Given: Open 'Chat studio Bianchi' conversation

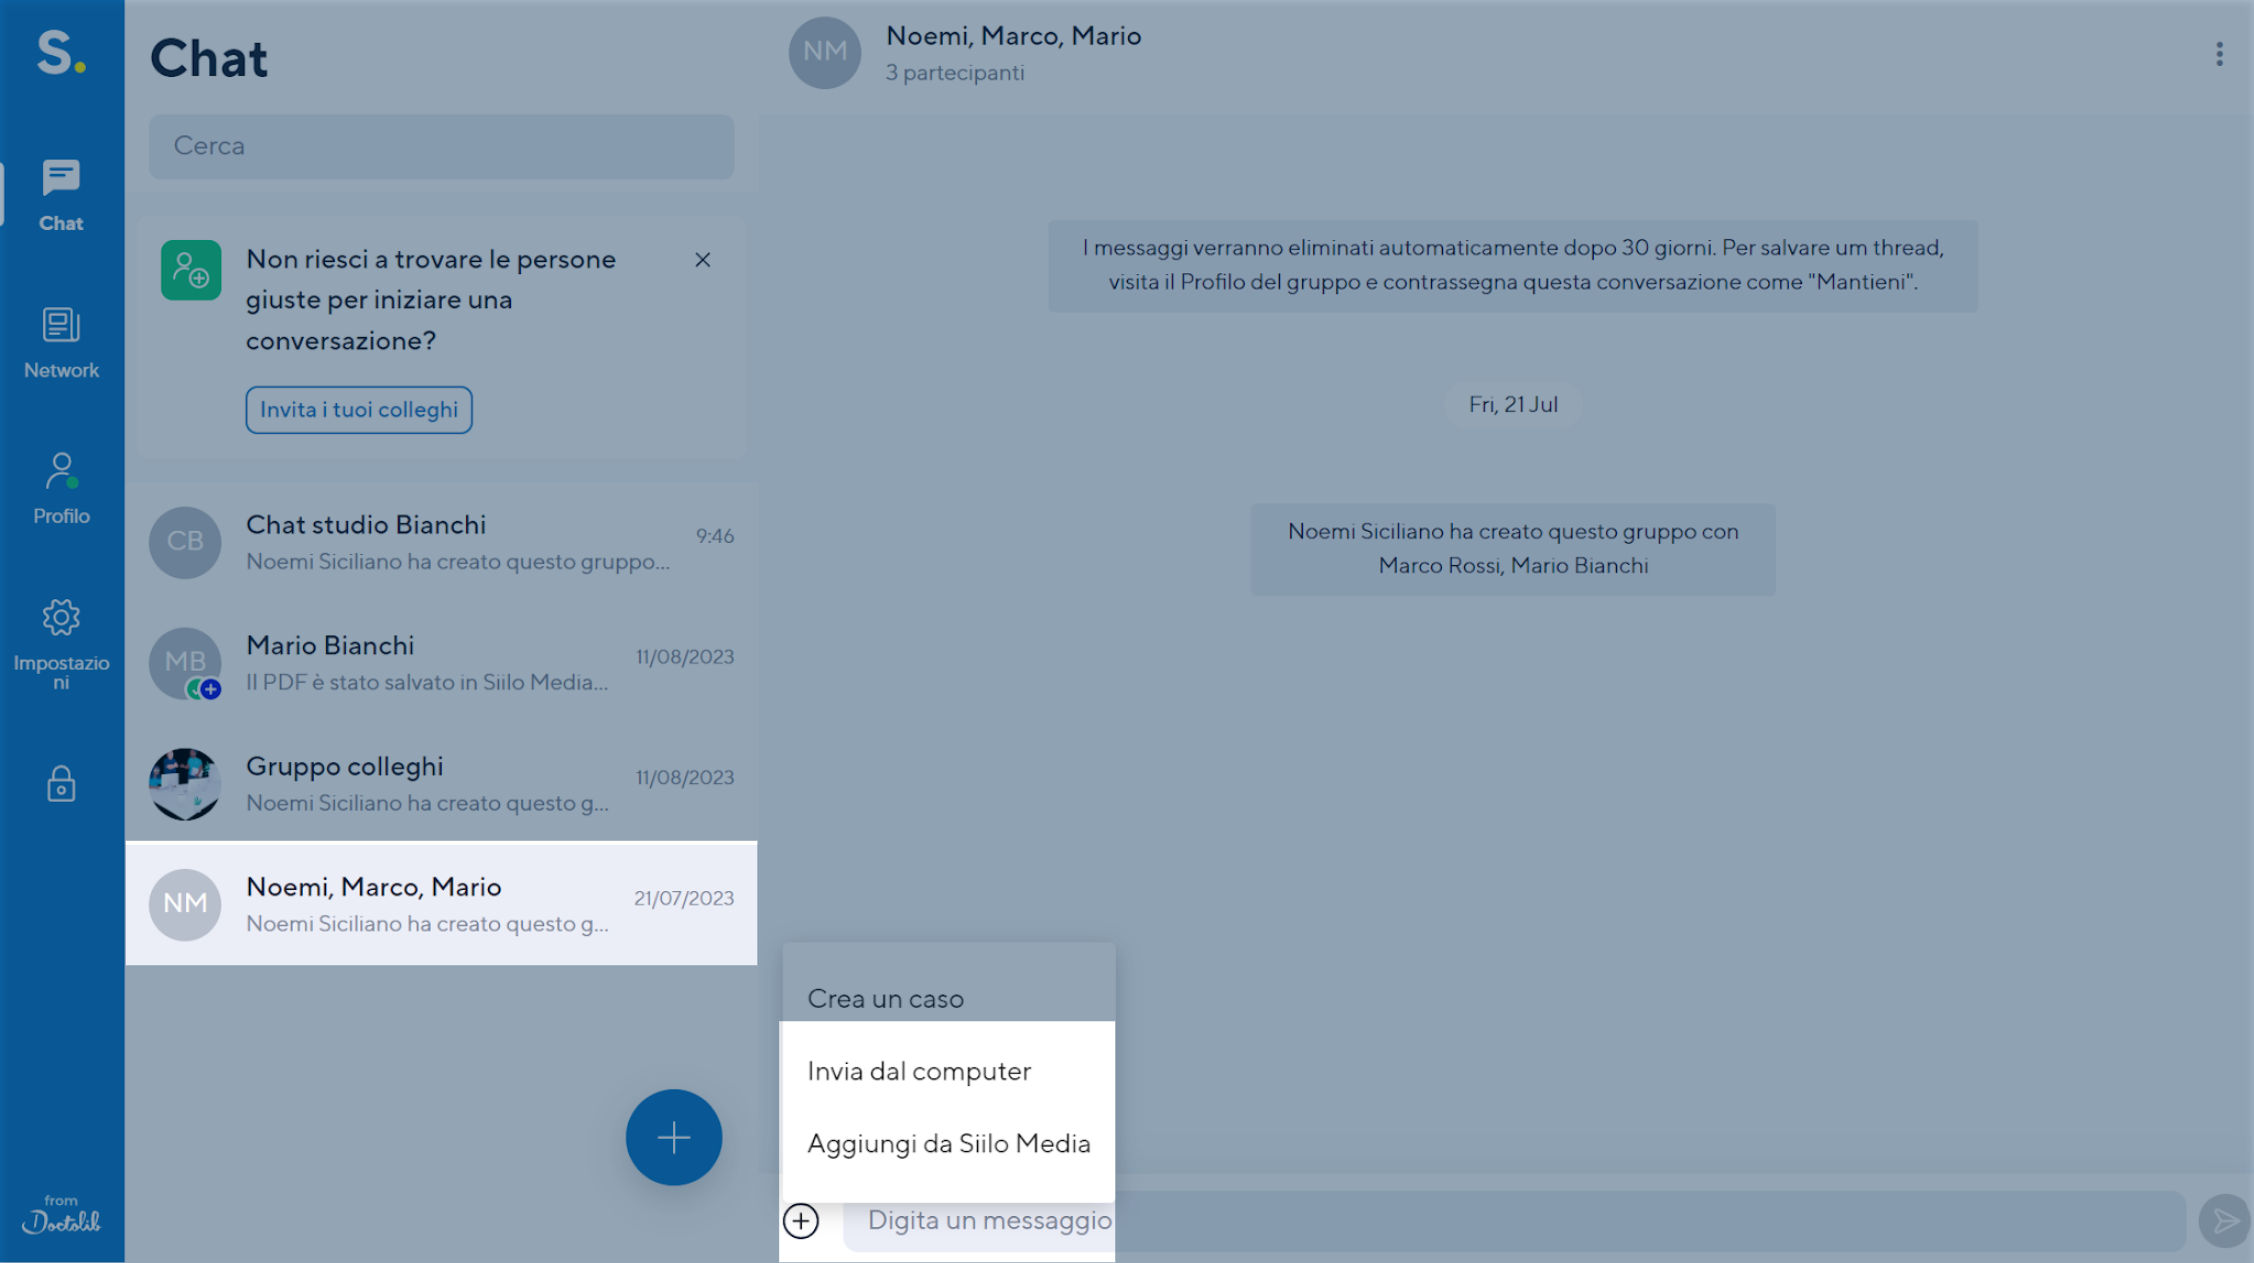Looking at the screenshot, I should pos(441,542).
